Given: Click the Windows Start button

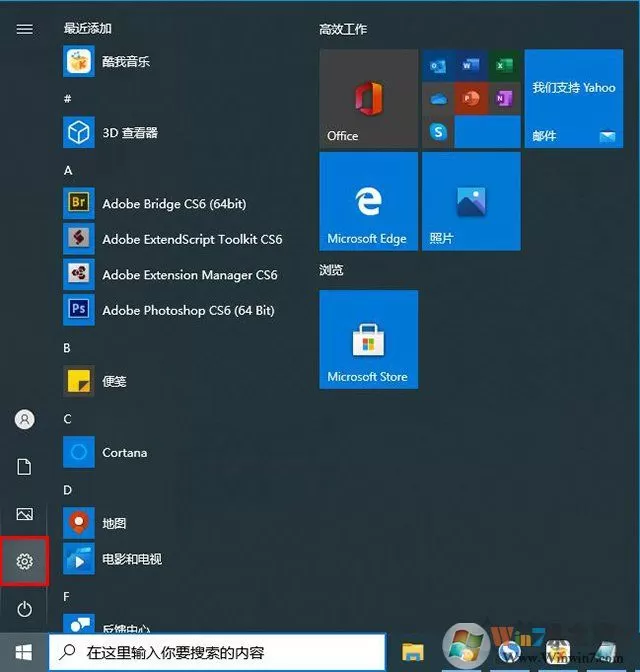Looking at the screenshot, I should tap(24, 652).
